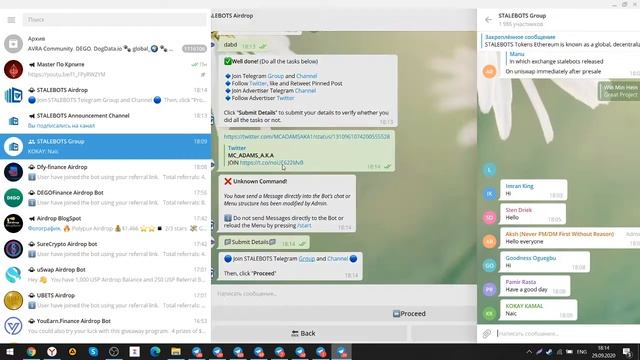Go back from STALEBOTS Group panel

(488, 20)
